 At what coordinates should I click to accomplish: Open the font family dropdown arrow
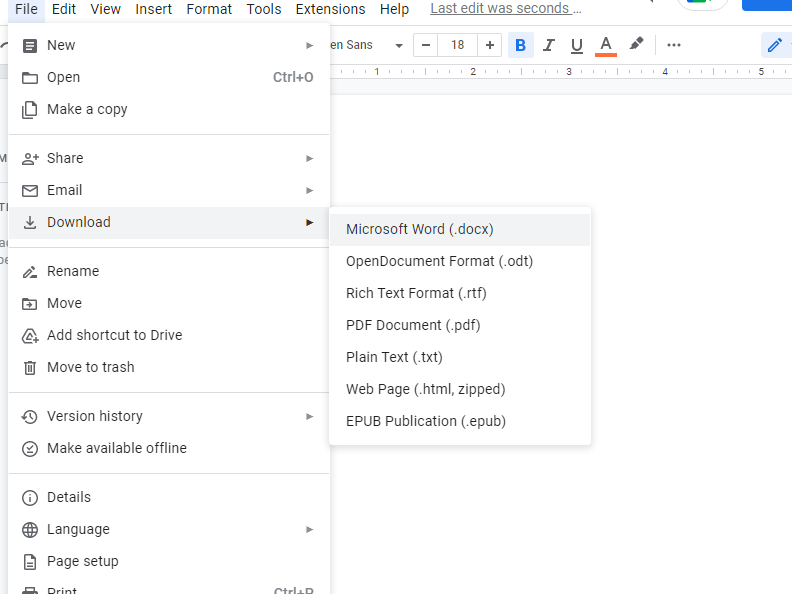coord(399,46)
